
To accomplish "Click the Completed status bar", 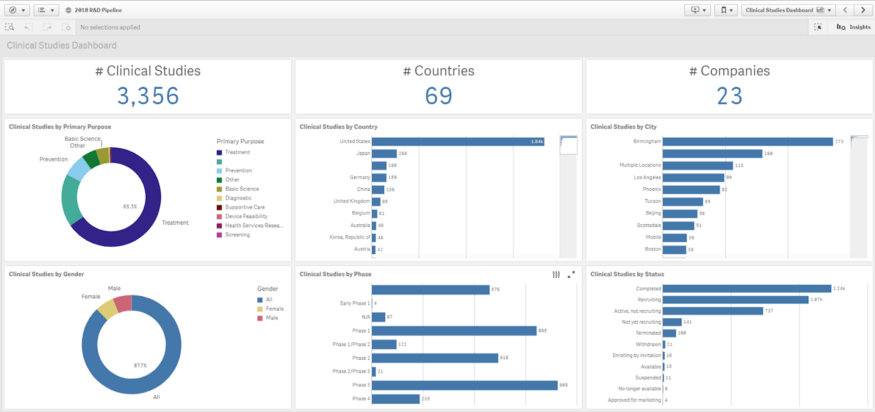I will pos(747,289).
